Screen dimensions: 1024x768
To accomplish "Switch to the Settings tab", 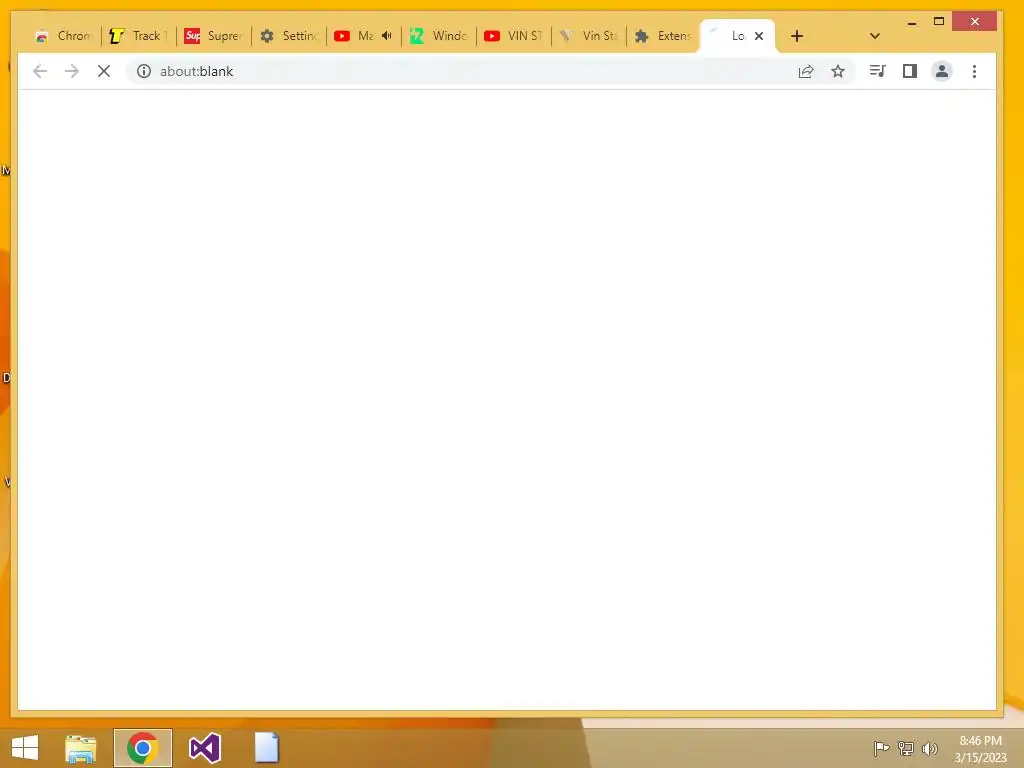I will (289, 36).
